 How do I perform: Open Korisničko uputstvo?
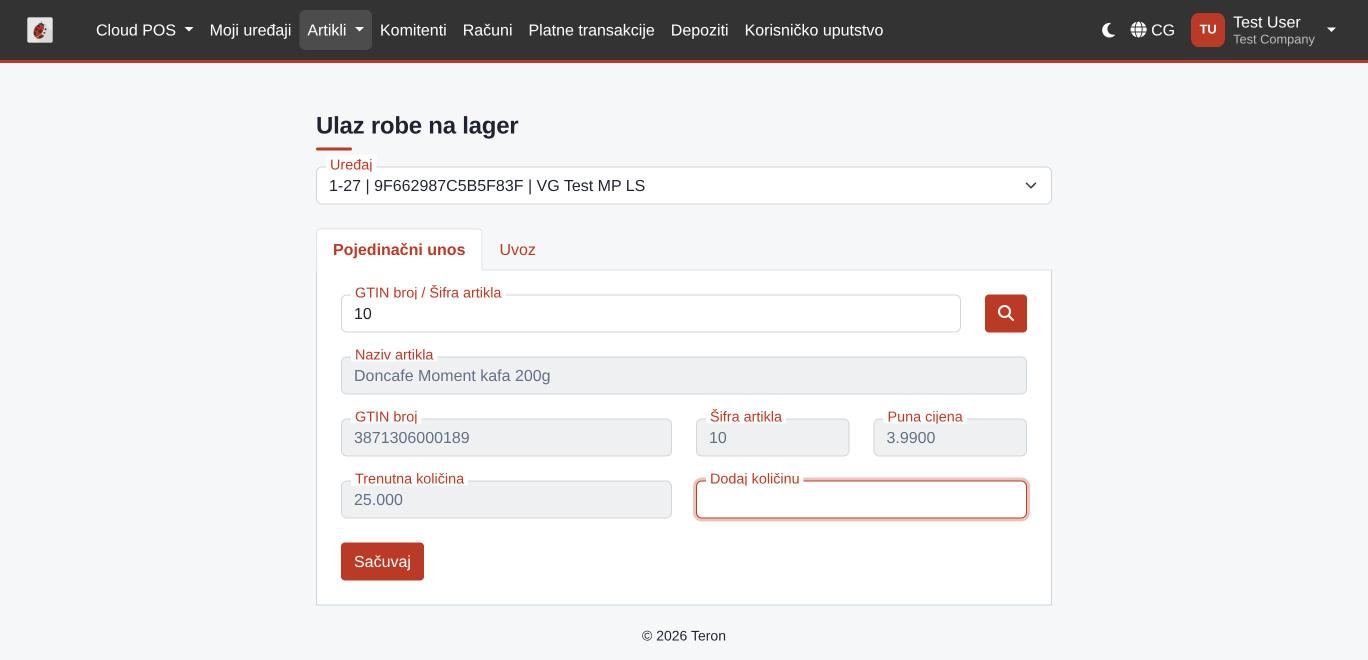coord(813,30)
